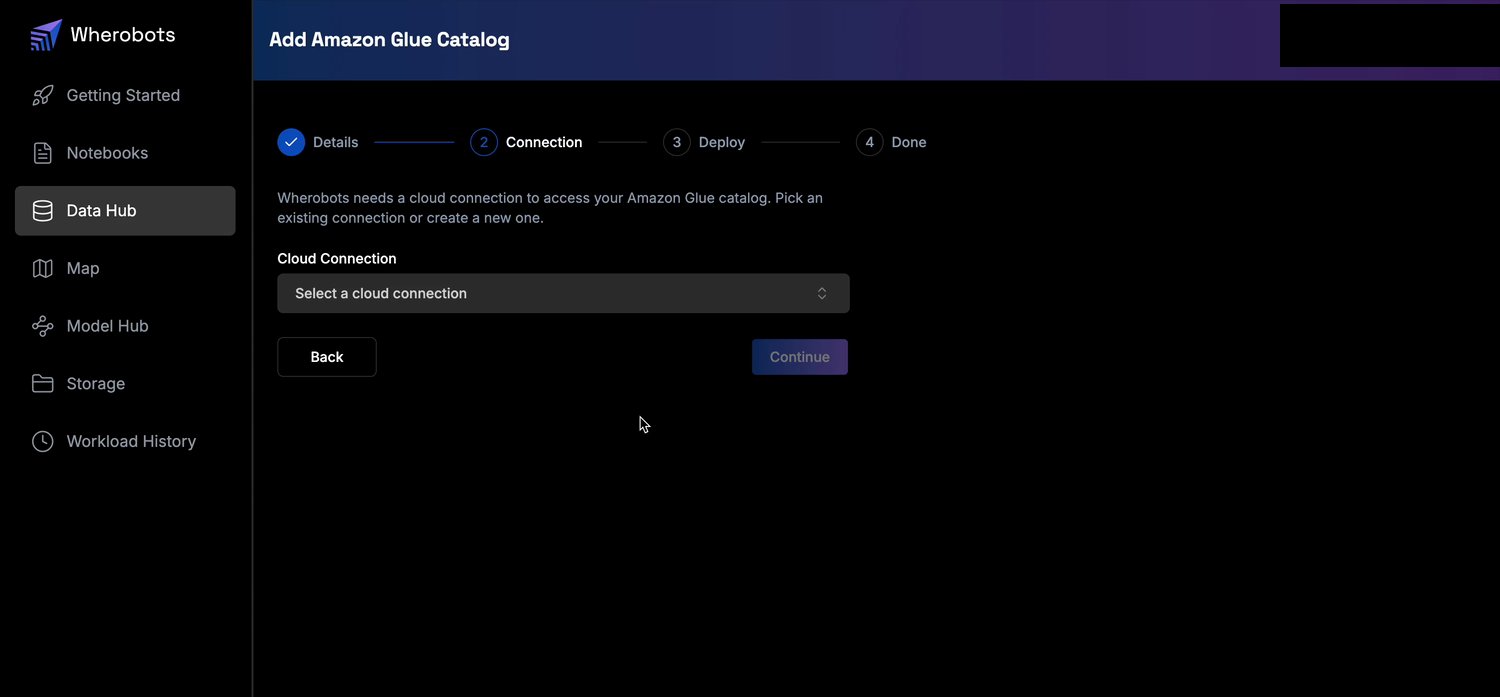Open Getting Started from sidebar
The height and width of the screenshot is (697, 1500).
pos(125,95)
